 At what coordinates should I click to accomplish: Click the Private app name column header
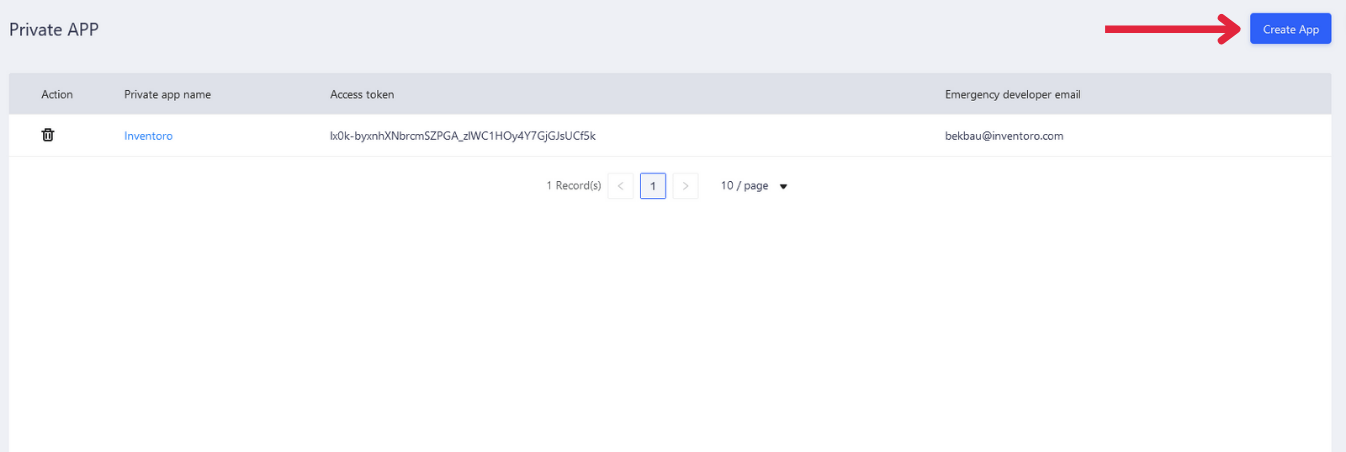pyautogui.click(x=167, y=94)
